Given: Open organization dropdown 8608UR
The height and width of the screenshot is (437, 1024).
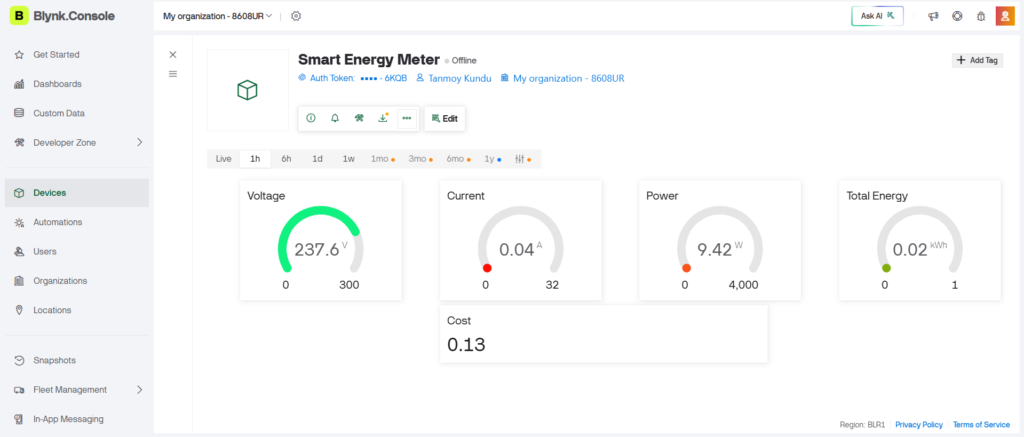Looking at the screenshot, I should pyautogui.click(x=217, y=16).
